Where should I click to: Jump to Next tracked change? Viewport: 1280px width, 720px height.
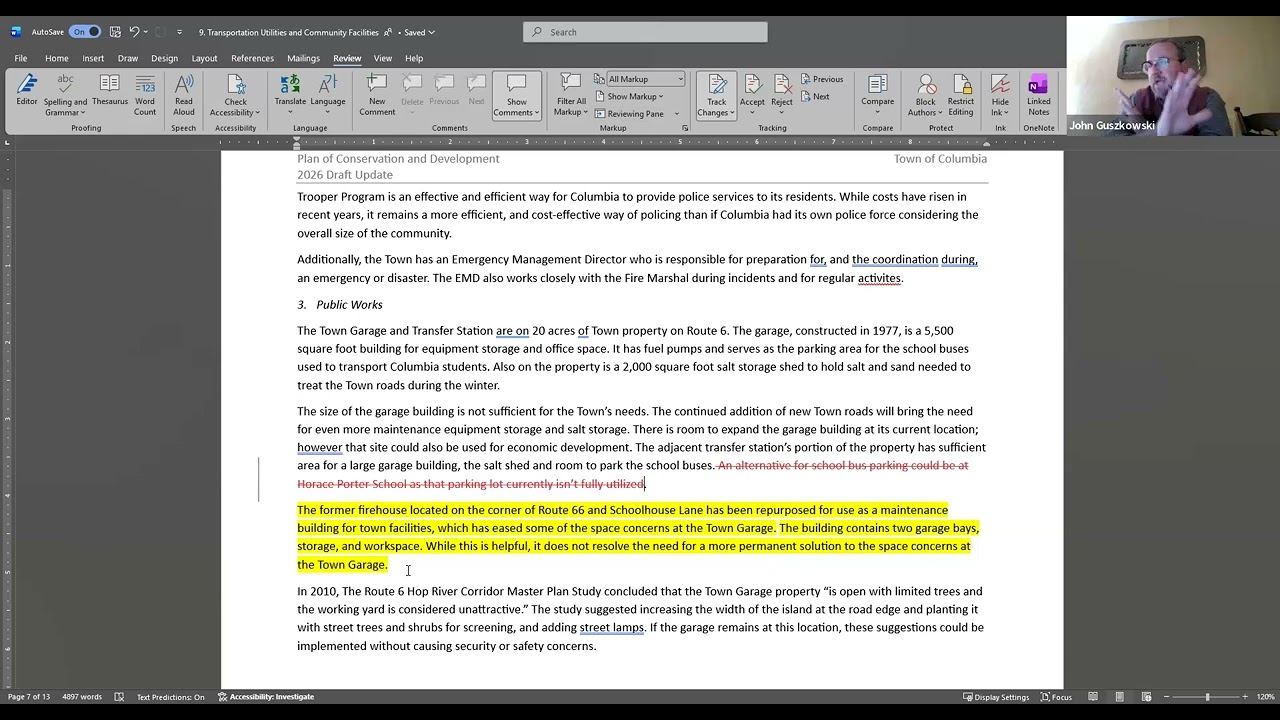tap(815, 97)
